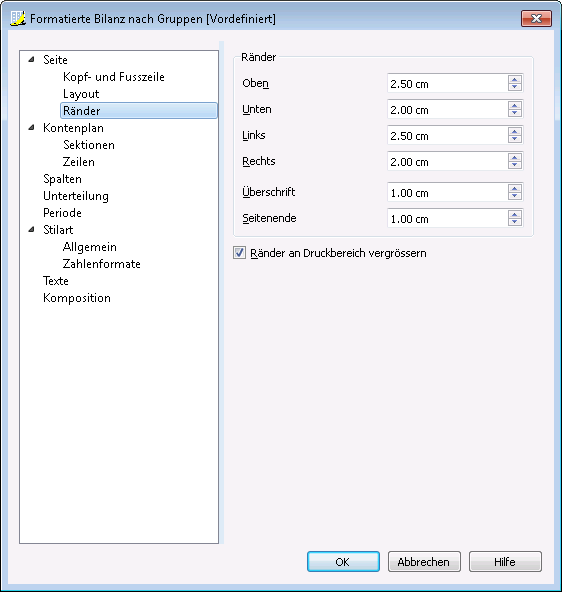Close the Formatierte Bilanz dialog
This screenshot has width=562, height=592.
click(x=536, y=18)
